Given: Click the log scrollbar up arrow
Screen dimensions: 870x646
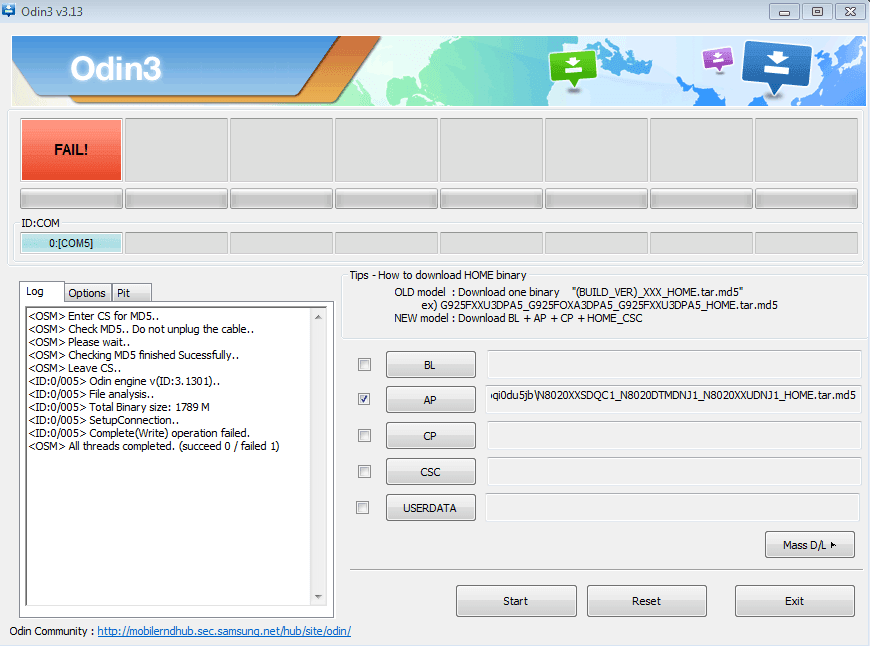Looking at the screenshot, I should coord(318,317).
